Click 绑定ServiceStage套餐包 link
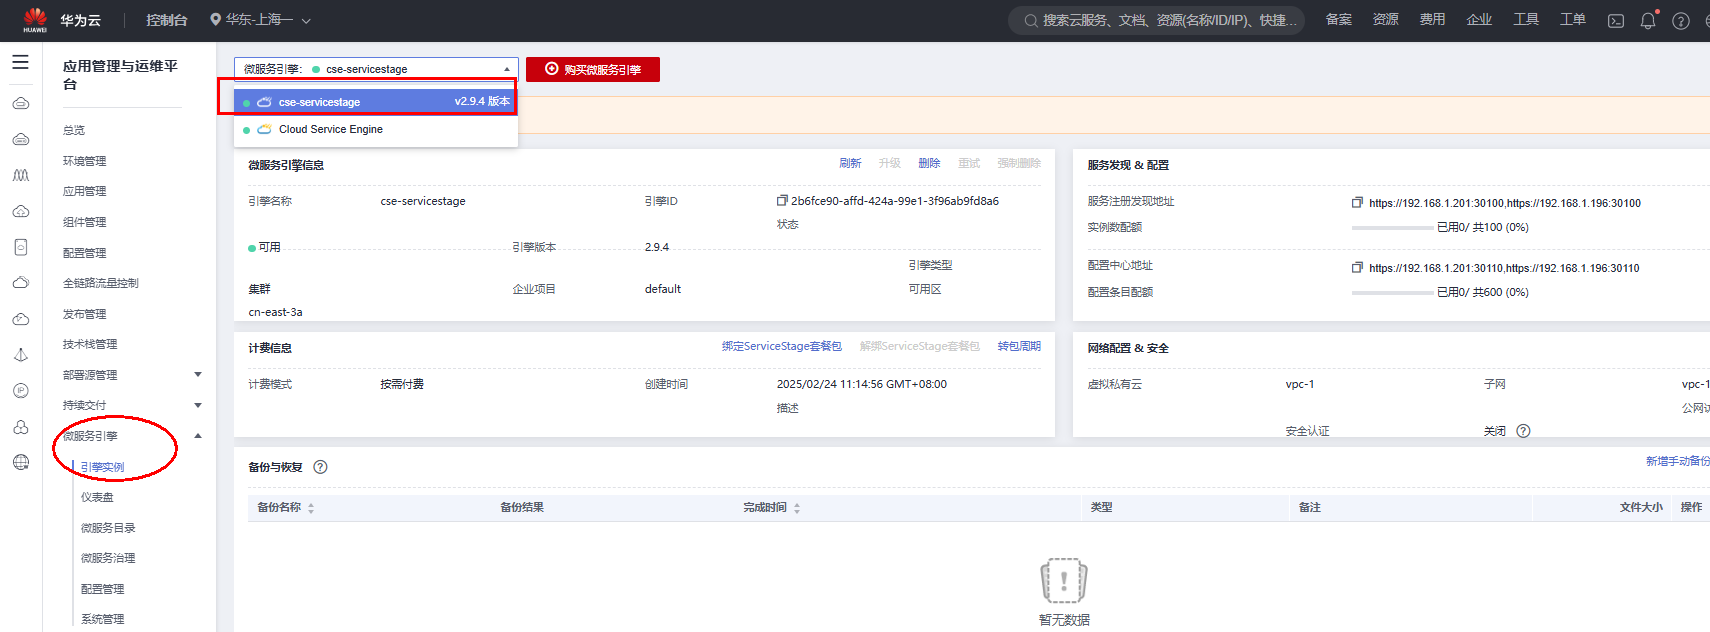Screen dimensions: 1710x632 click(782, 346)
